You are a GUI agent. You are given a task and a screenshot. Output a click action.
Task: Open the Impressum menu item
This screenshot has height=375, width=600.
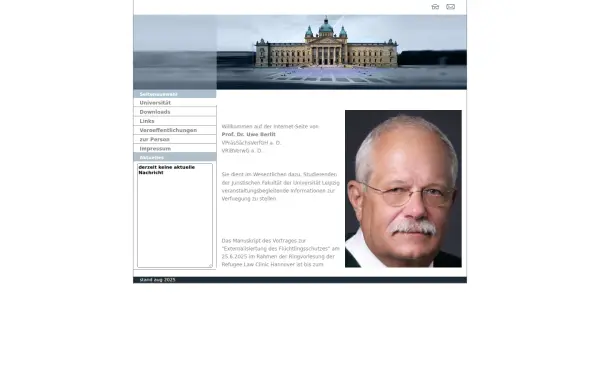(174, 149)
